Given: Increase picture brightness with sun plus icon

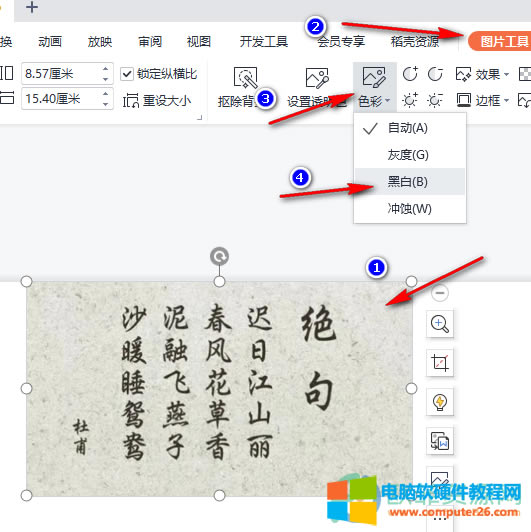Looking at the screenshot, I should [410, 100].
